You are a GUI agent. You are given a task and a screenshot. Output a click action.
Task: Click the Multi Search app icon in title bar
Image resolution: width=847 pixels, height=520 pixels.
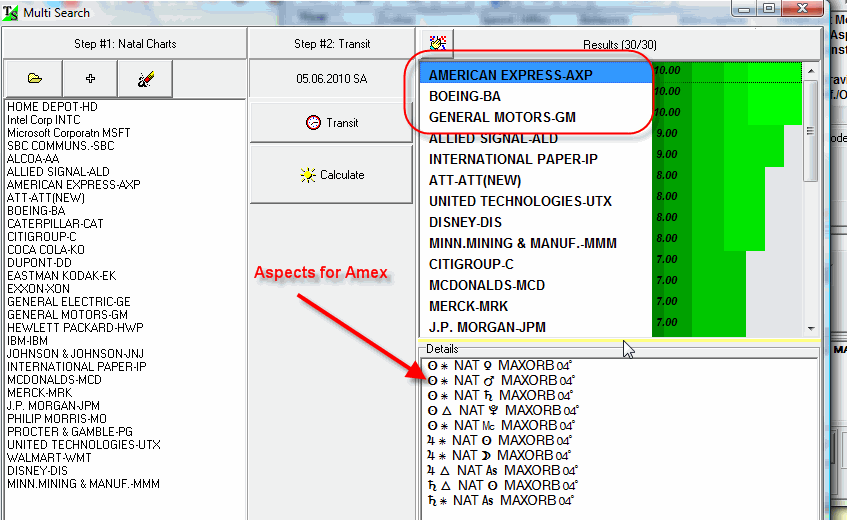12,12
